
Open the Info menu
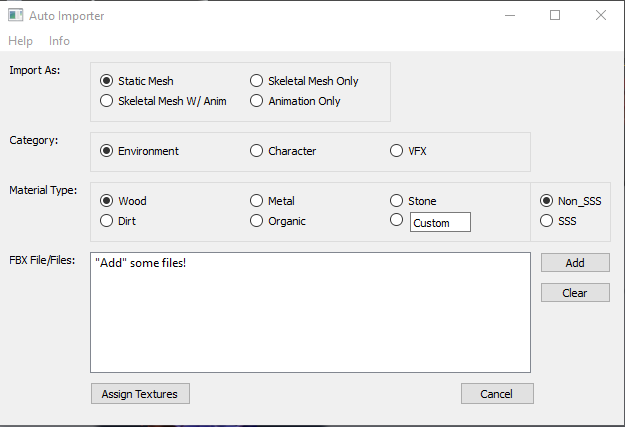click(x=59, y=41)
